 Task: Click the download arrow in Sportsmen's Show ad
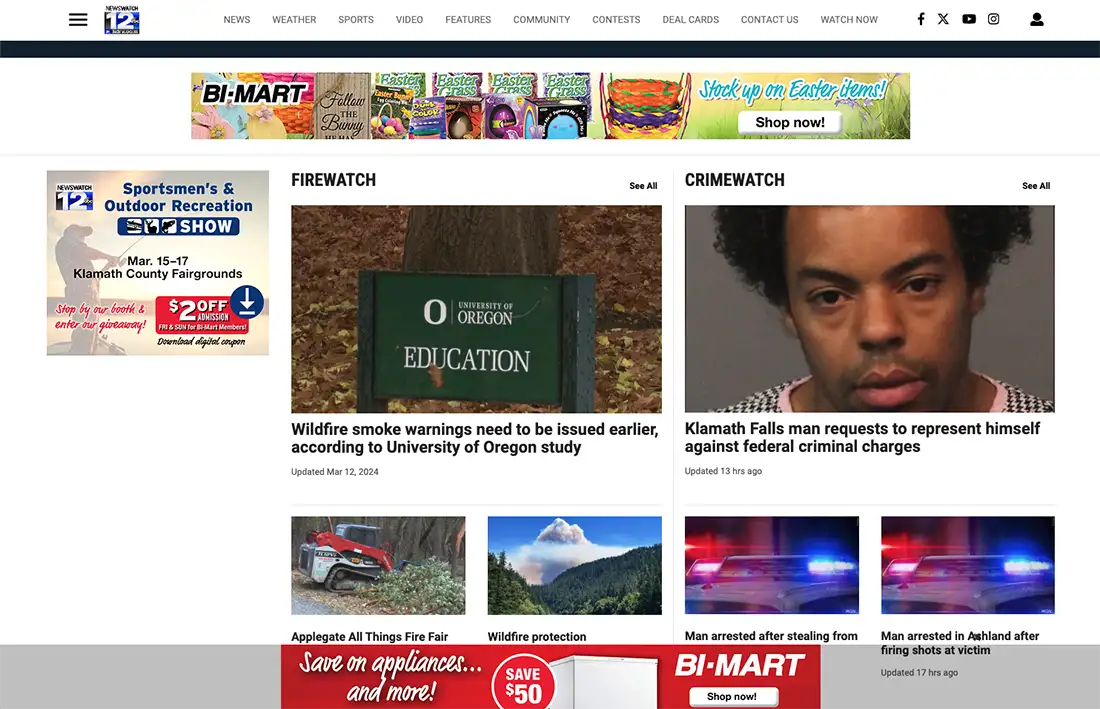[246, 302]
